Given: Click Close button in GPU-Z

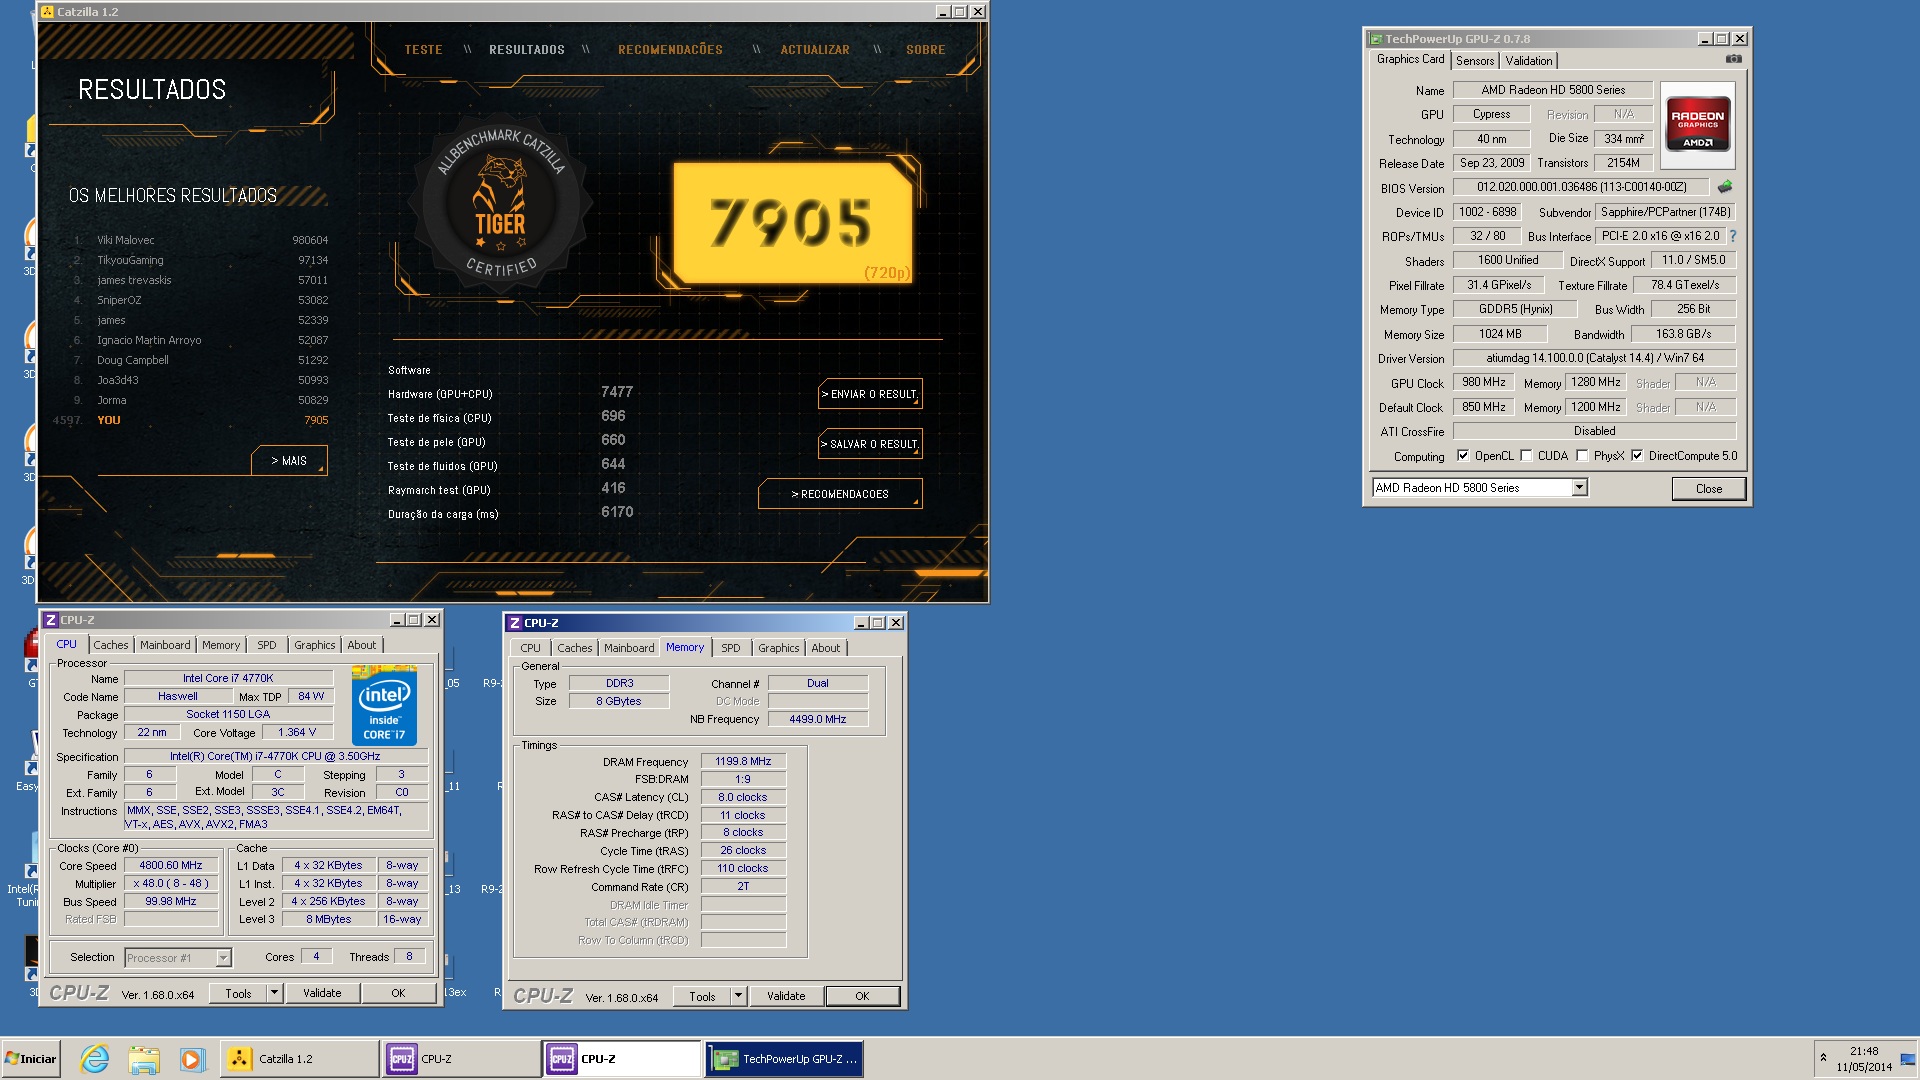Looking at the screenshot, I should 1708,489.
